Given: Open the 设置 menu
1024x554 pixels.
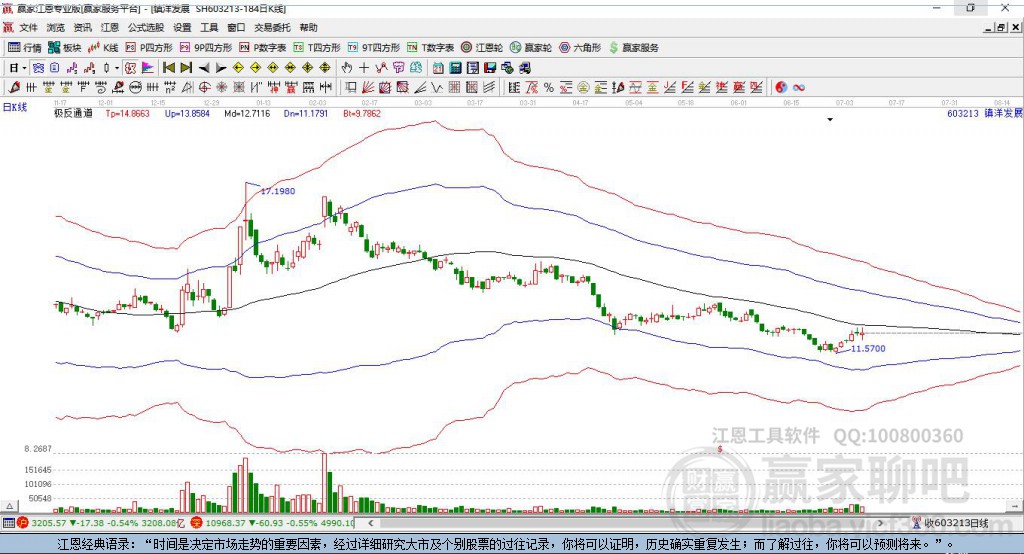Looking at the screenshot, I should [182, 27].
